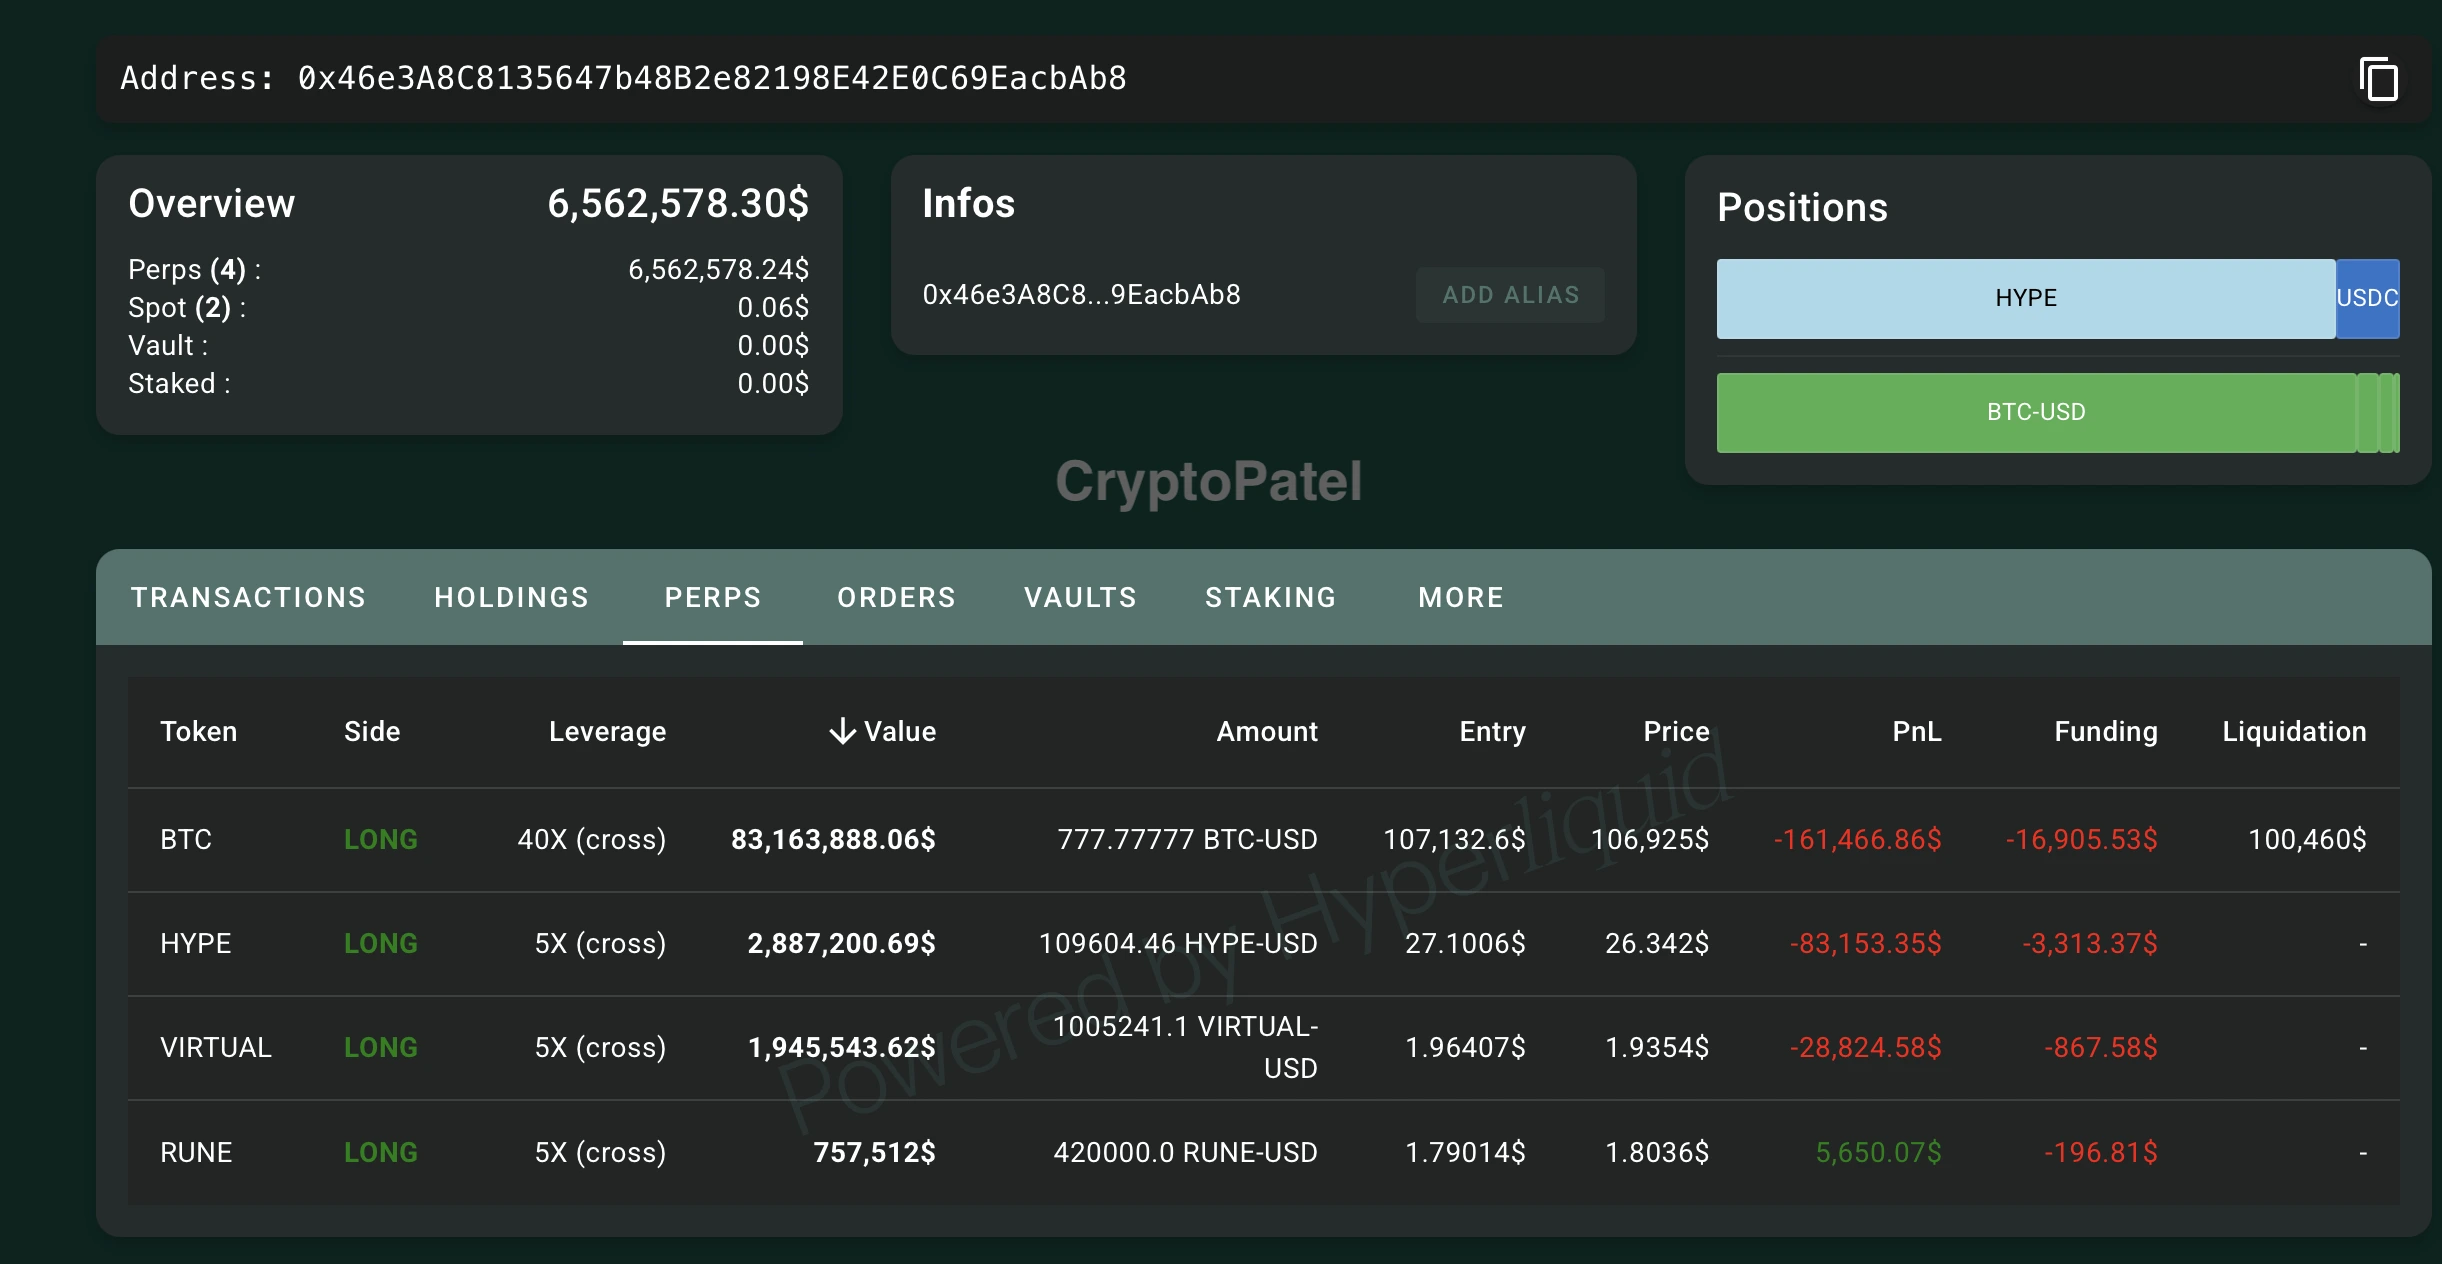Click HYPE value 2,887,200.69$
The width and height of the screenshot is (2442, 1264).
click(x=842, y=943)
